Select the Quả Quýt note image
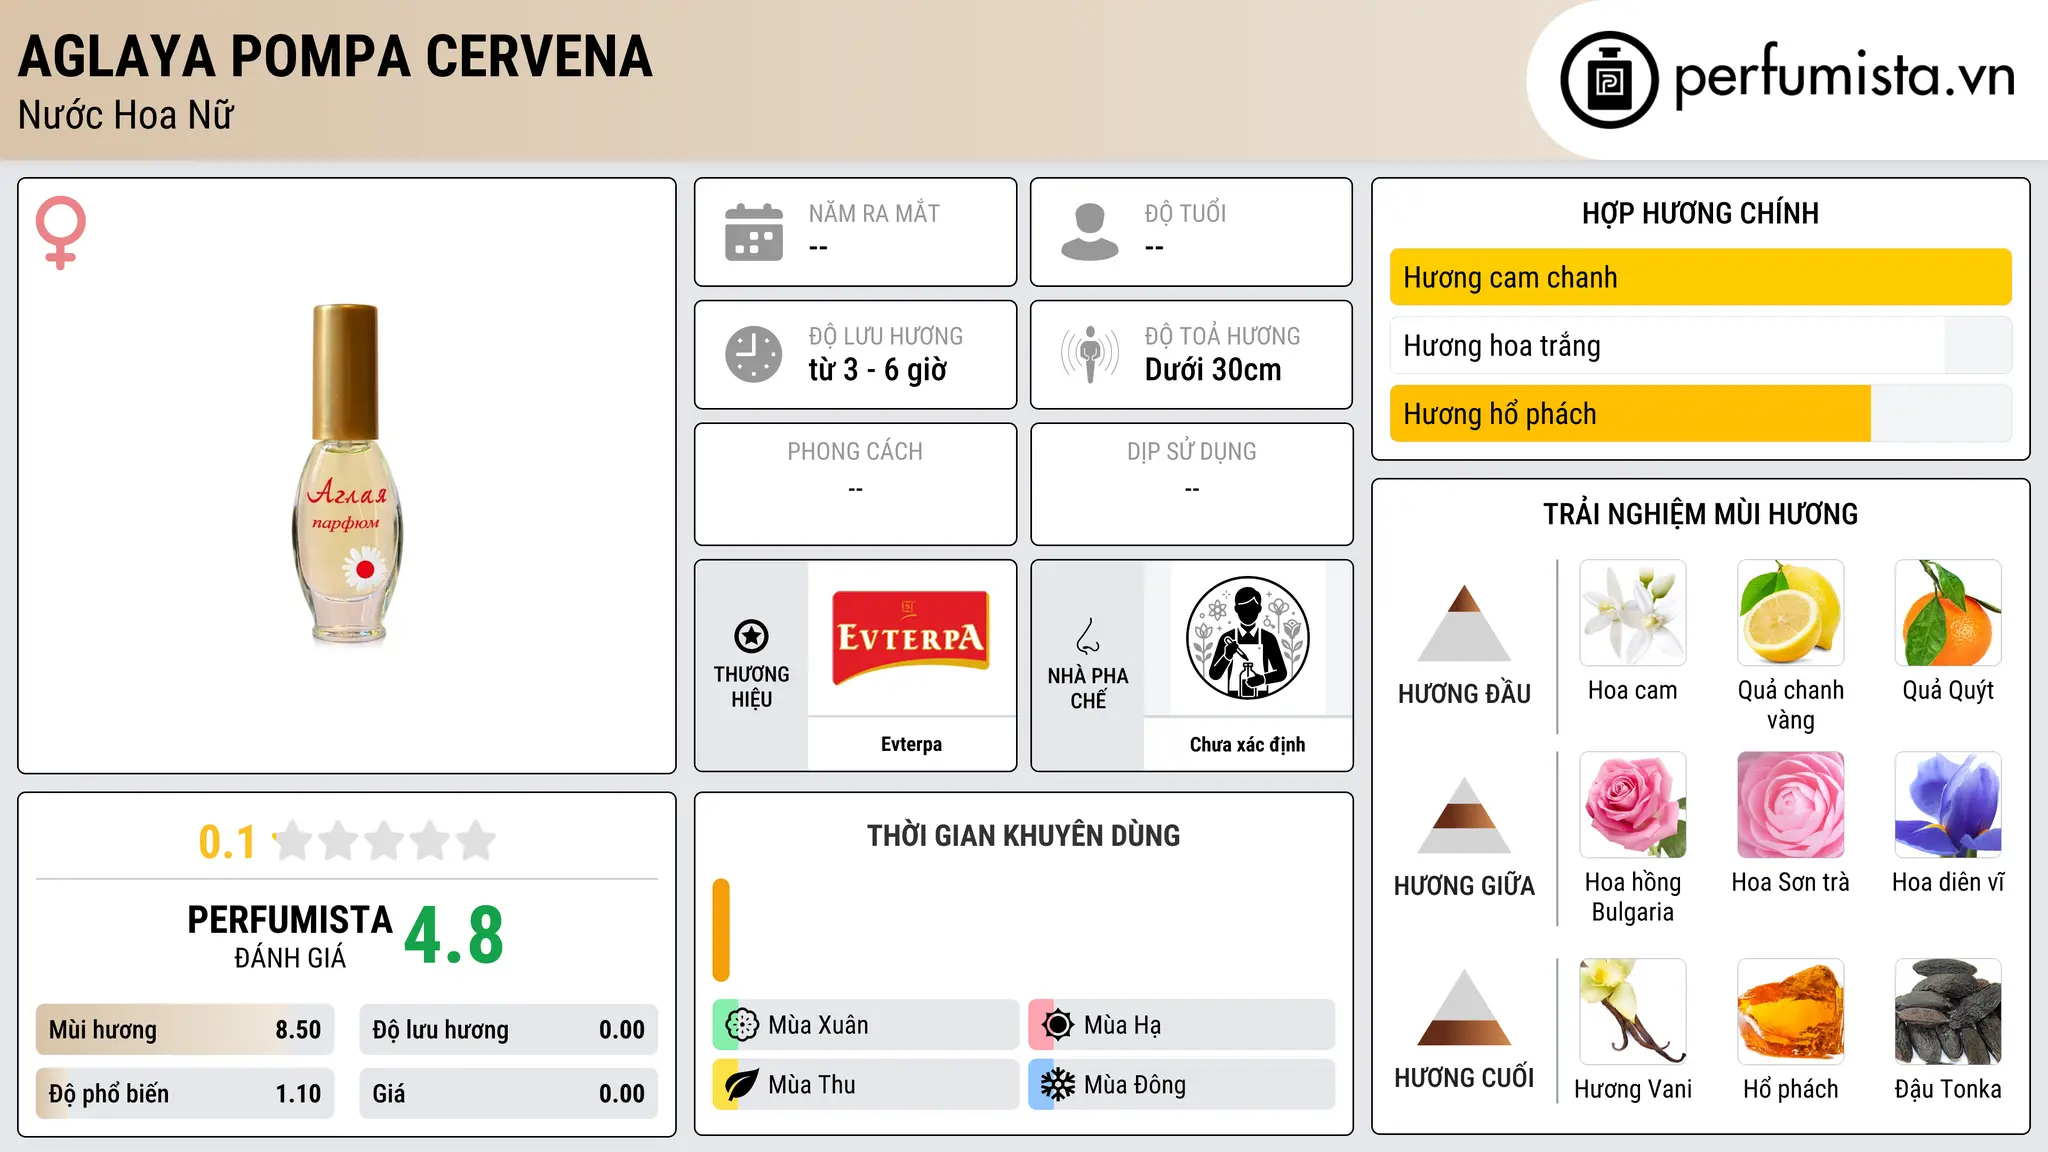 coord(1948,613)
